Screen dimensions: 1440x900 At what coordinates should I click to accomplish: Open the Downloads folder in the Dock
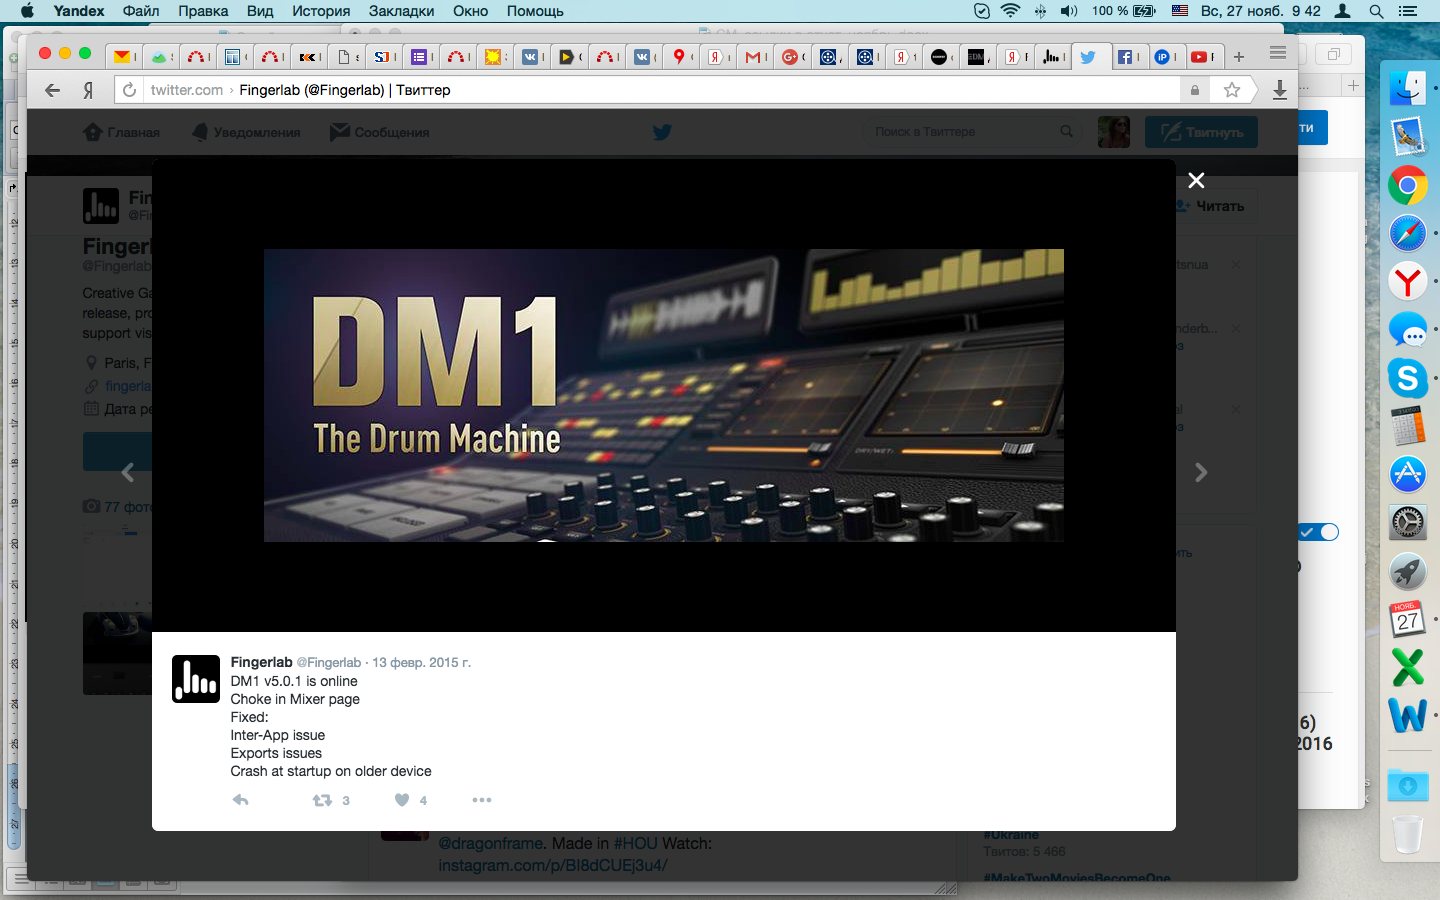click(1408, 785)
